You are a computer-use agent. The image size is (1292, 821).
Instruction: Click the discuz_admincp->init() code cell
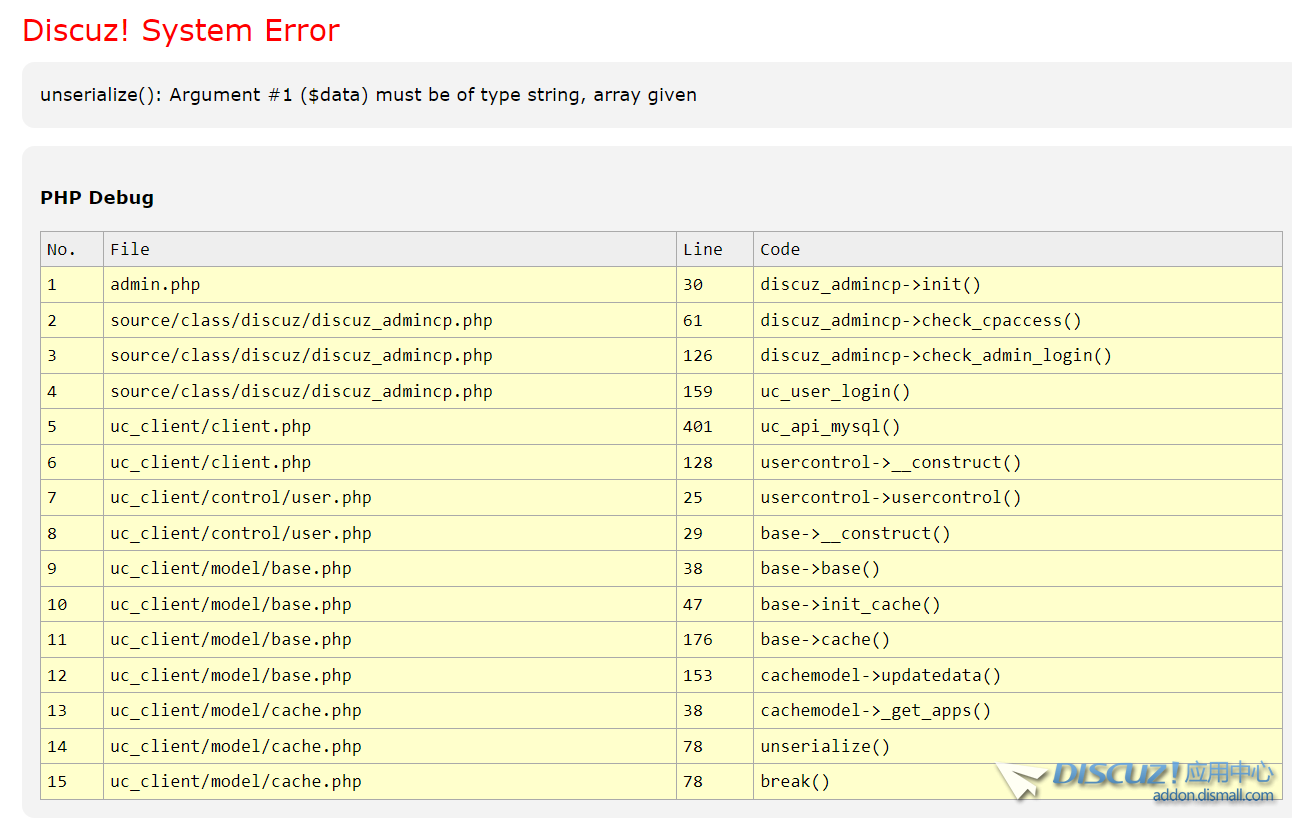coord(870,285)
